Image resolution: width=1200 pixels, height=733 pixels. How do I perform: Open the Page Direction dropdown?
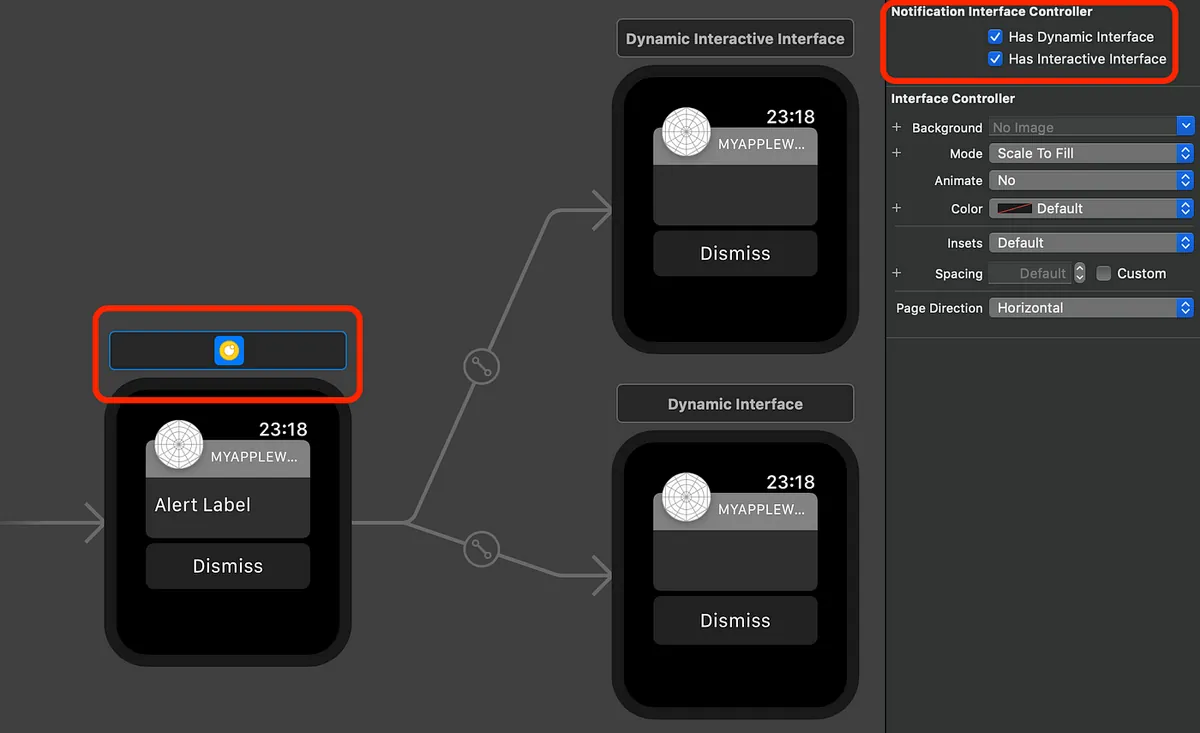point(1090,307)
